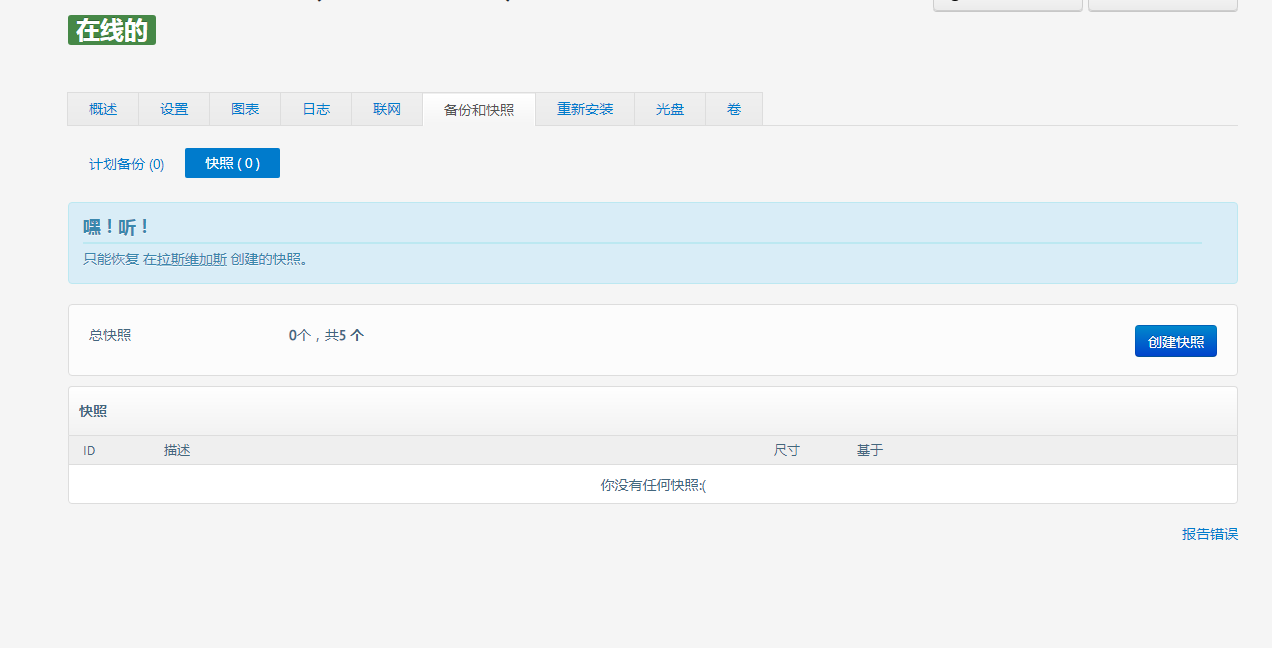Click the 报告错误 link
The width and height of the screenshot is (1272, 648).
1209,534
